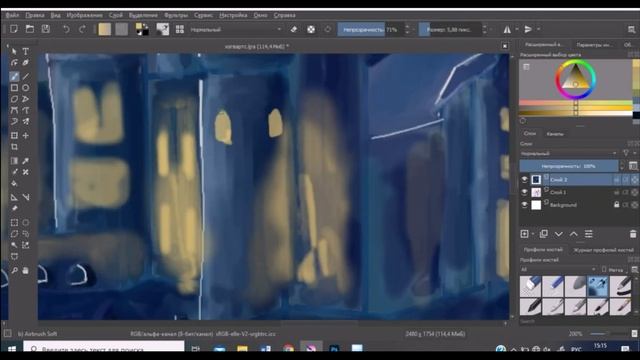The height and width of the screenshot is (360, 640).
Task: Select the Rectangular Selection tool
Action: click(14, 222)
